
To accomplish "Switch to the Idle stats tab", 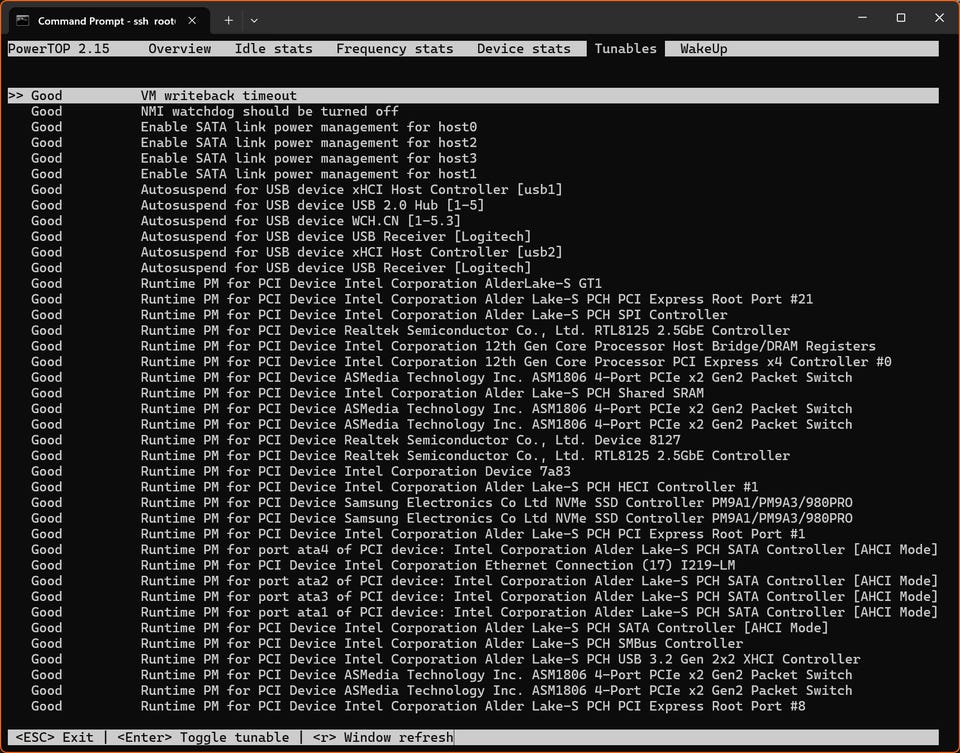I will pyautogui.click(x=273, y=48).
